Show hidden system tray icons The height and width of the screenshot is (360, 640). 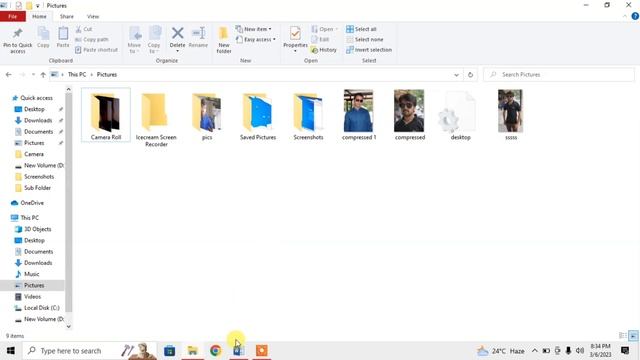click(534, 351)
